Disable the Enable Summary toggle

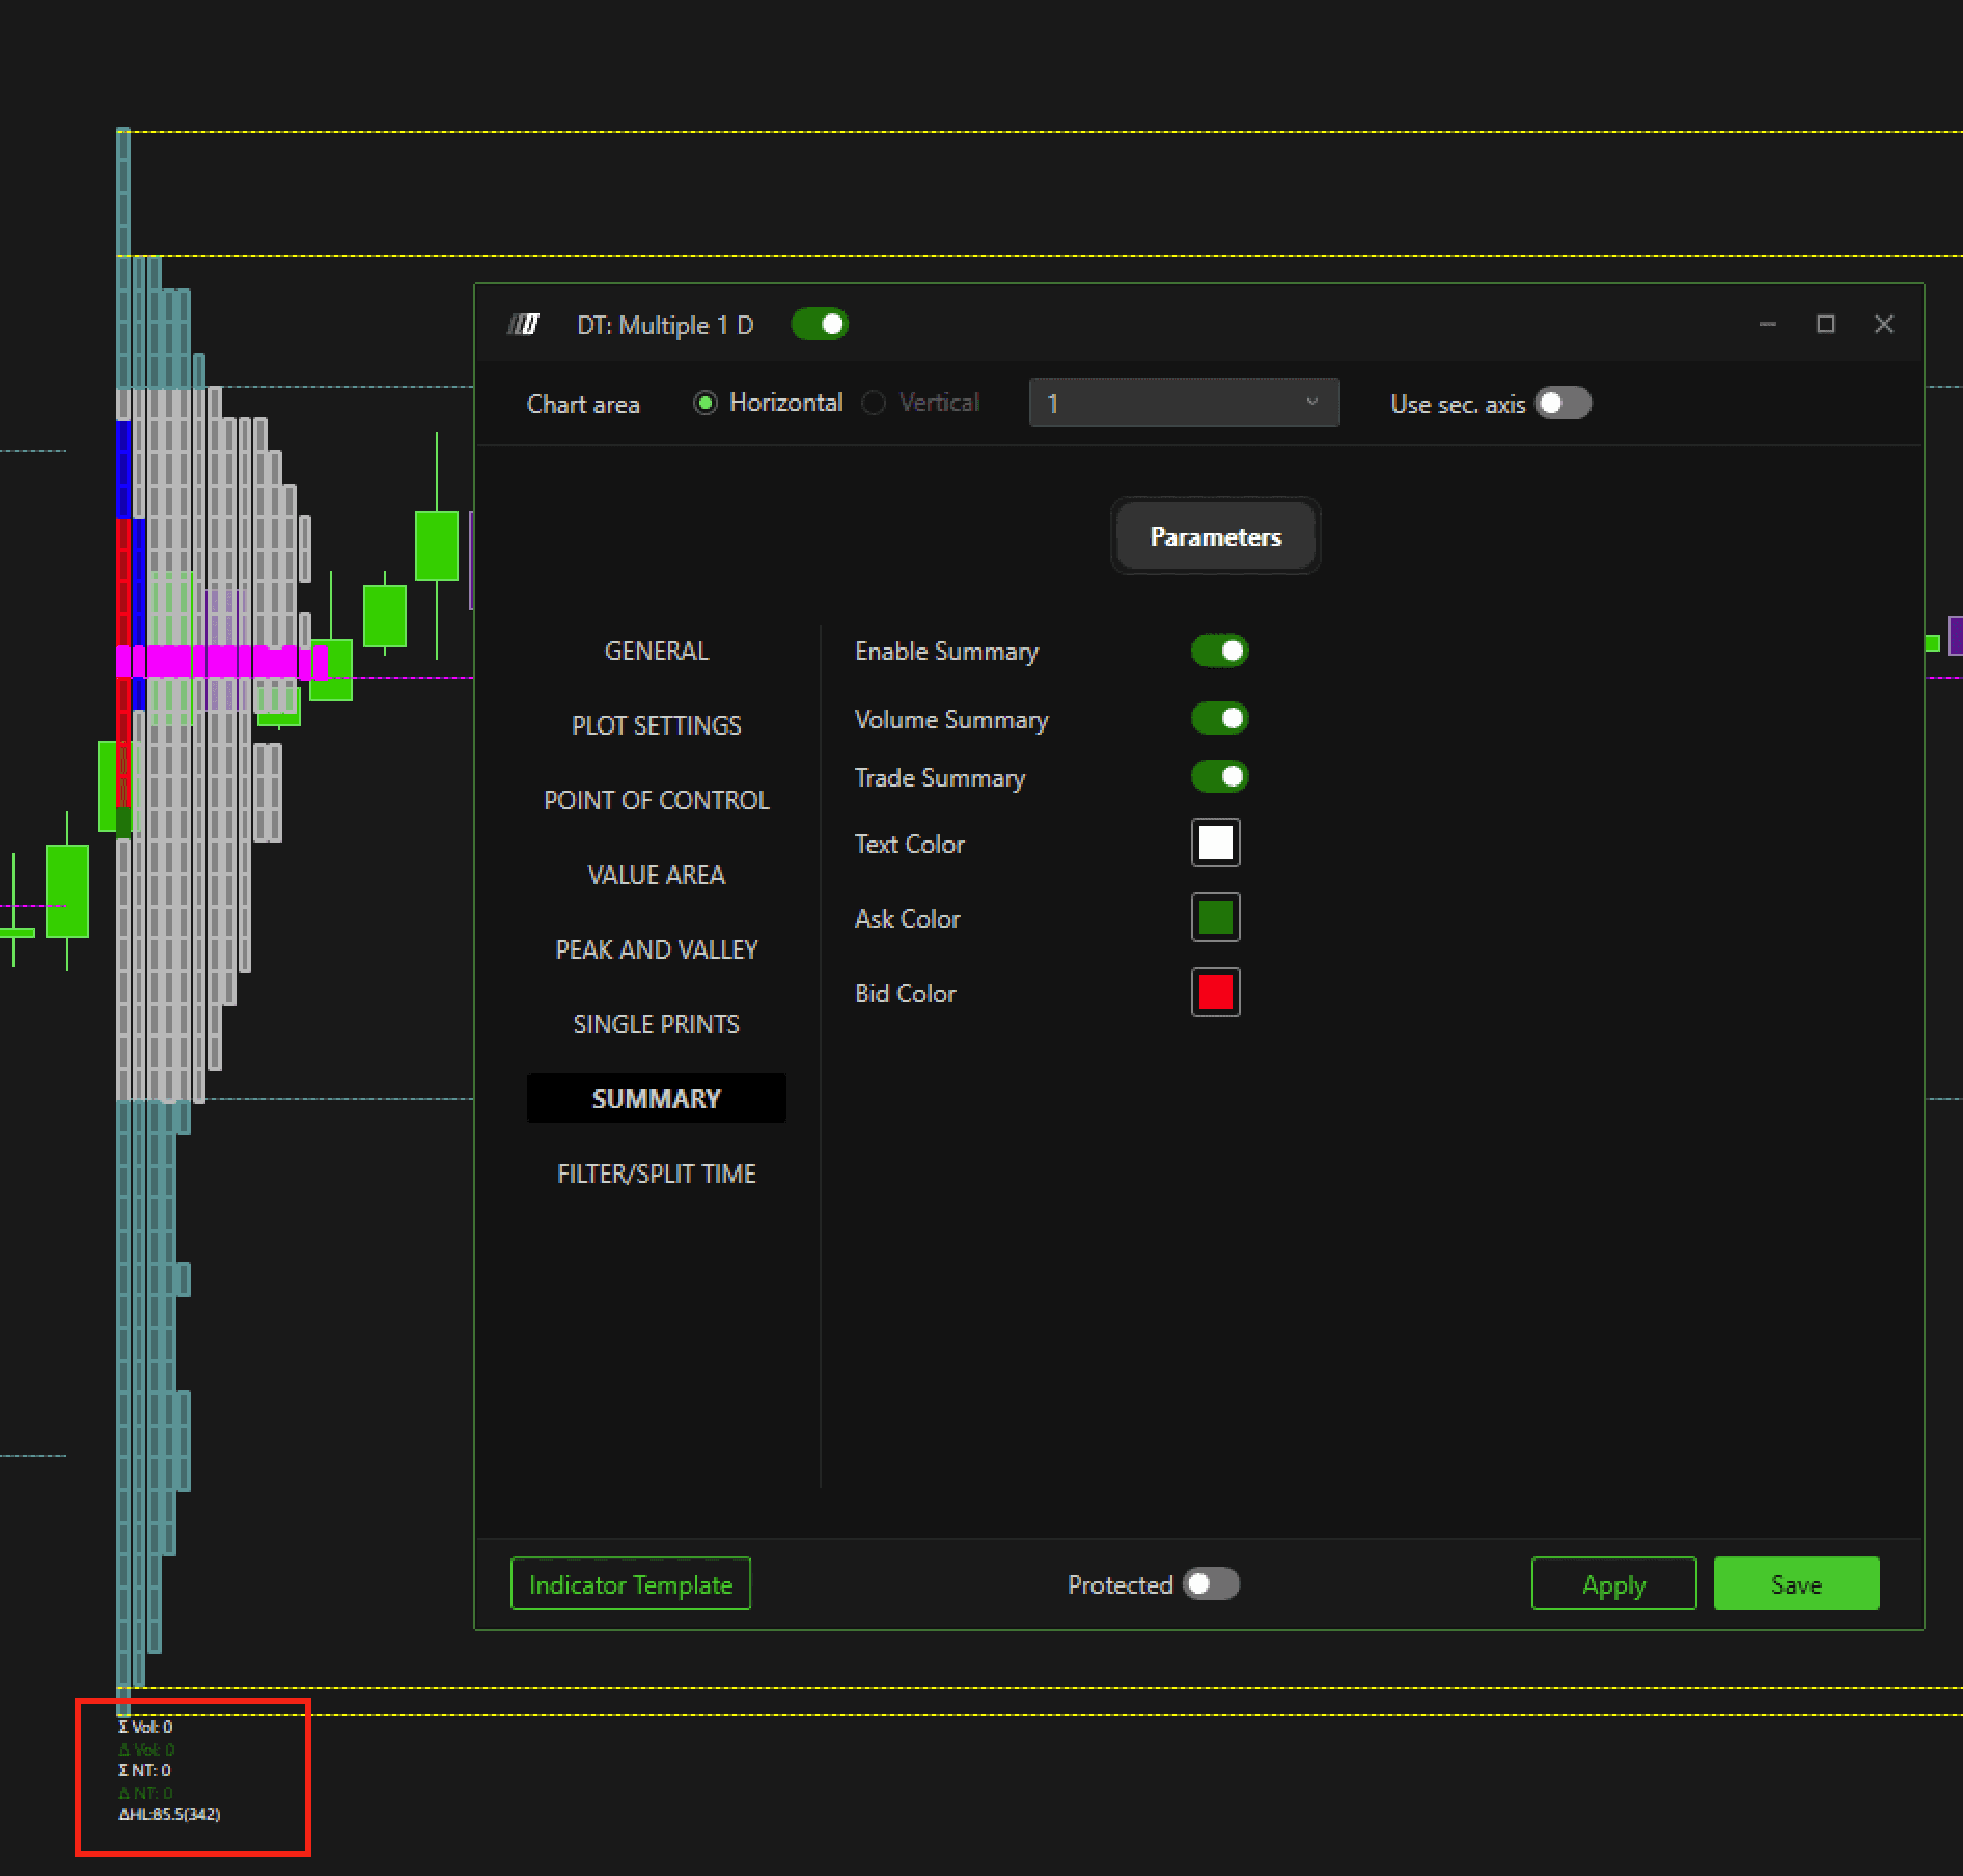pos(1219,651)
